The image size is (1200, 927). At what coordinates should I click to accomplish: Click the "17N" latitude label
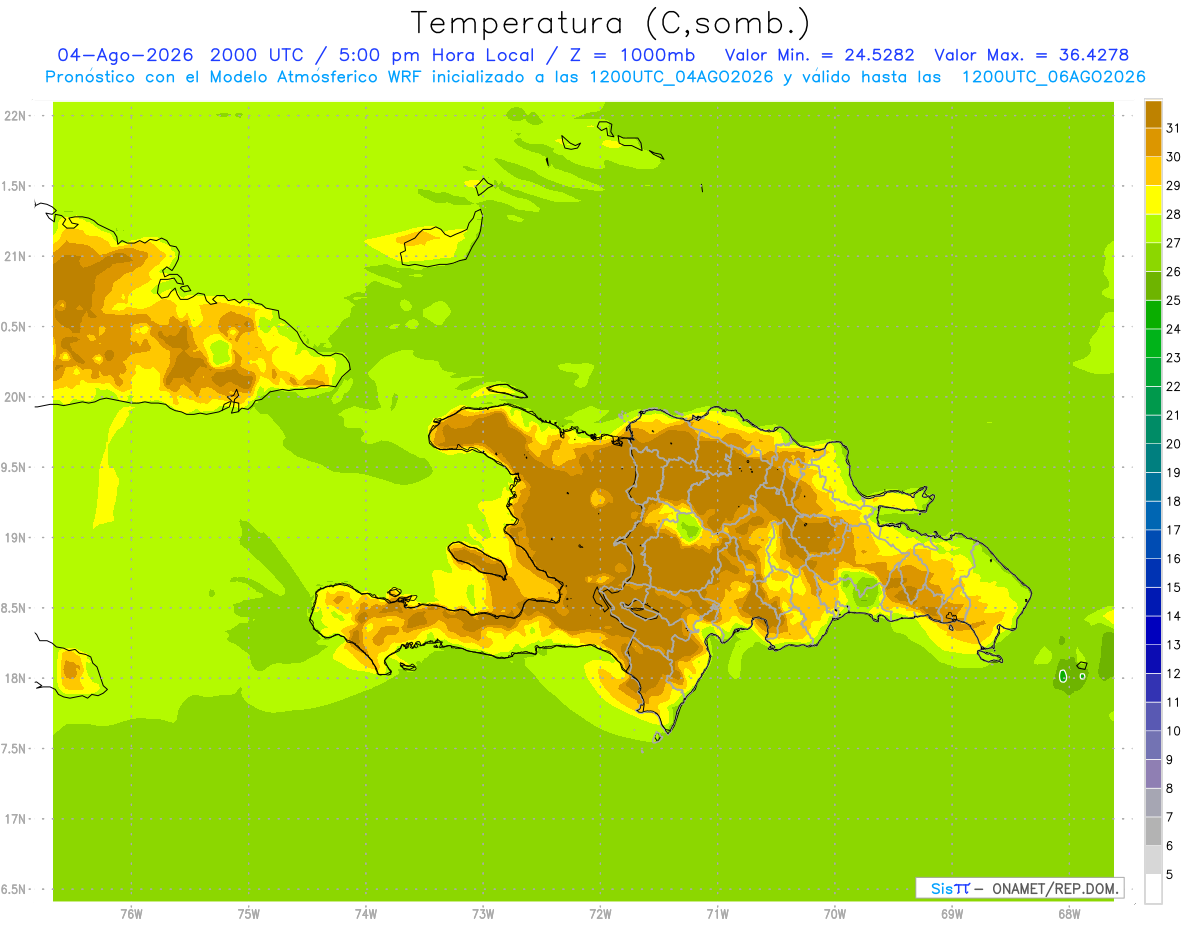click(x=17, y=819)
